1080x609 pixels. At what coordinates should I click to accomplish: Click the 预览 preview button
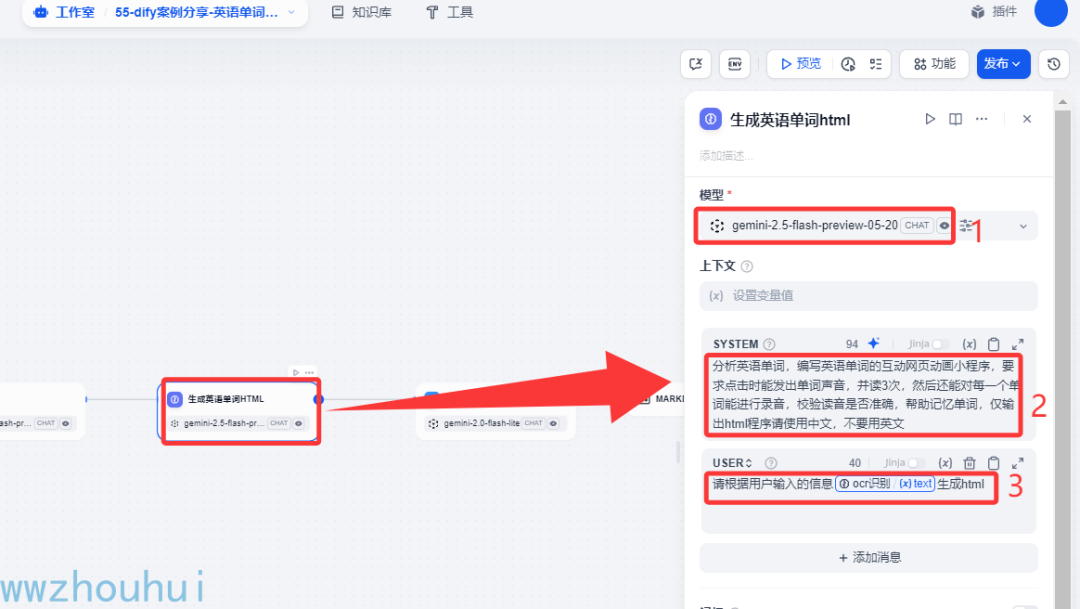(800, 64)
